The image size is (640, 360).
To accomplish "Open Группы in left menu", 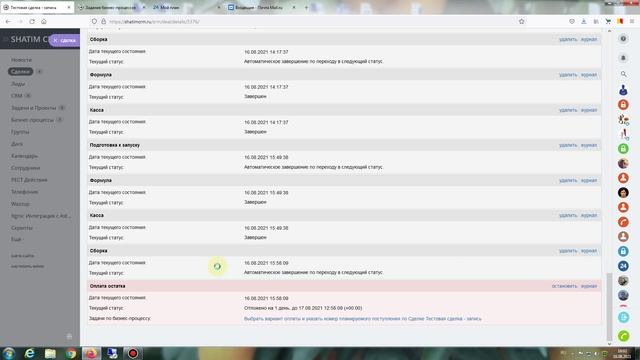I will [x=20, y=132].
